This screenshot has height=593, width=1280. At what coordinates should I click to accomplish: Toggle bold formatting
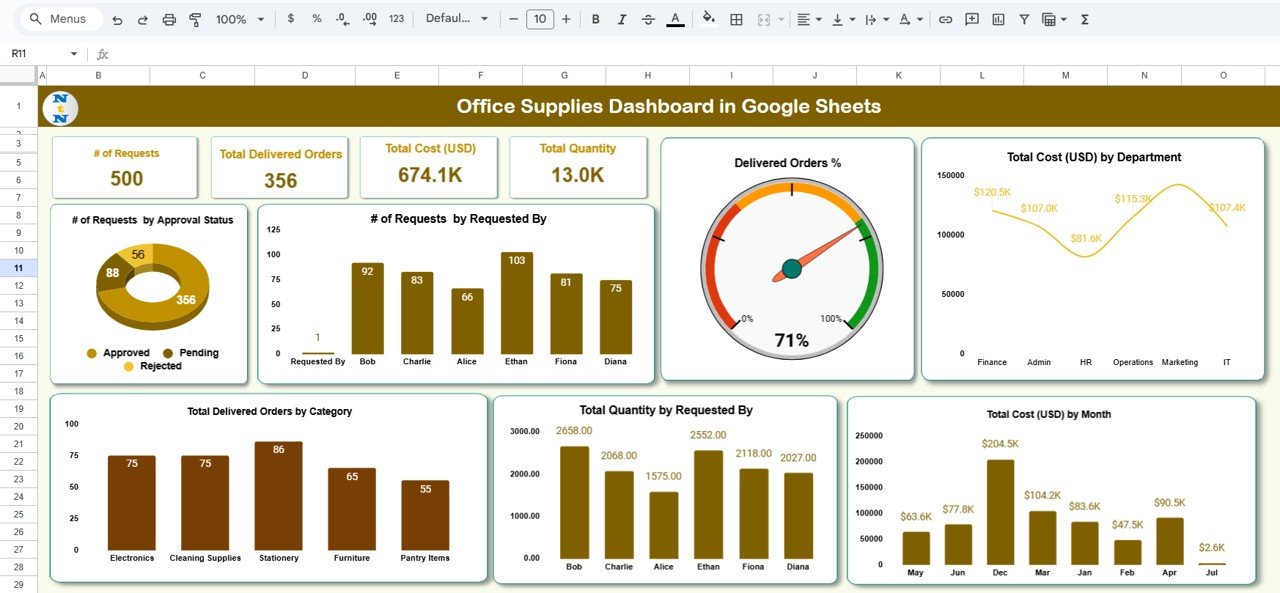tap(596, 19)
